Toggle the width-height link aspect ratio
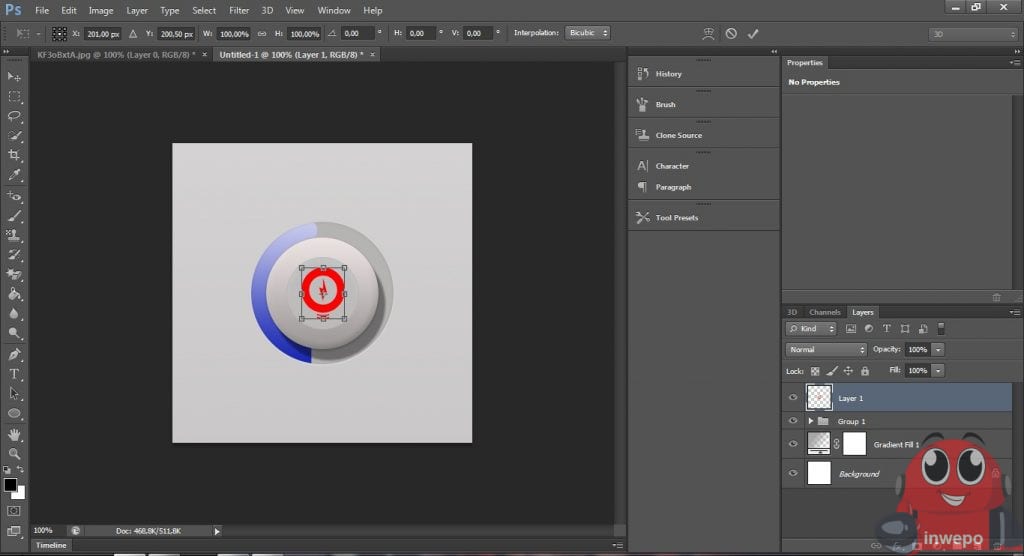The height and width of the screenshot is (556, 1024). [x=262, y=33]
